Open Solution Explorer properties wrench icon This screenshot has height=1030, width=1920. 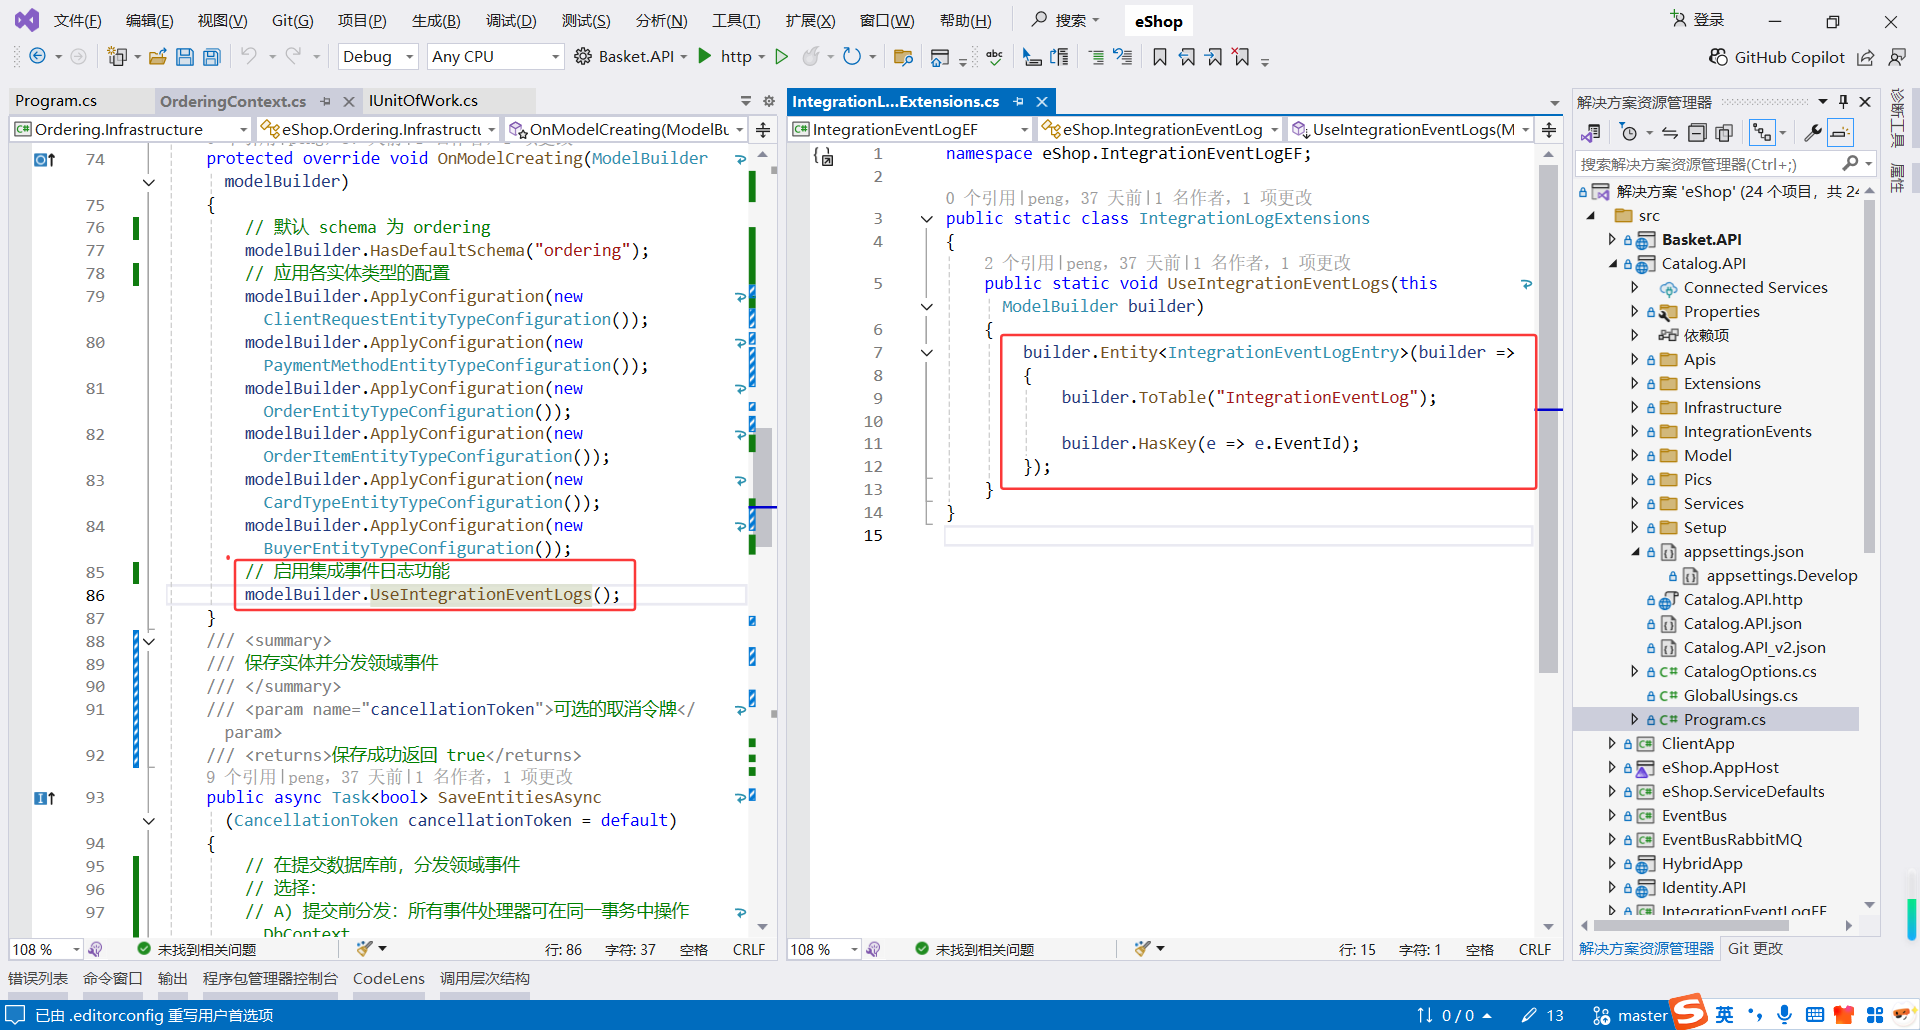(1812, 133)
